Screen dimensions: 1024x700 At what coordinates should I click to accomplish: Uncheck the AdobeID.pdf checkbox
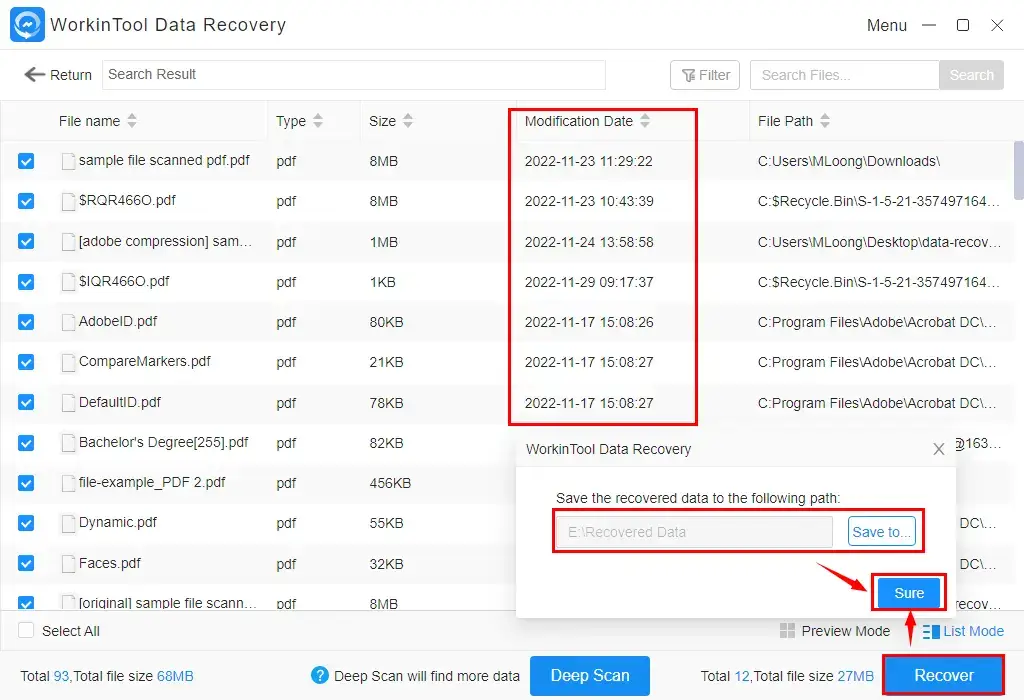pos(26,322)
